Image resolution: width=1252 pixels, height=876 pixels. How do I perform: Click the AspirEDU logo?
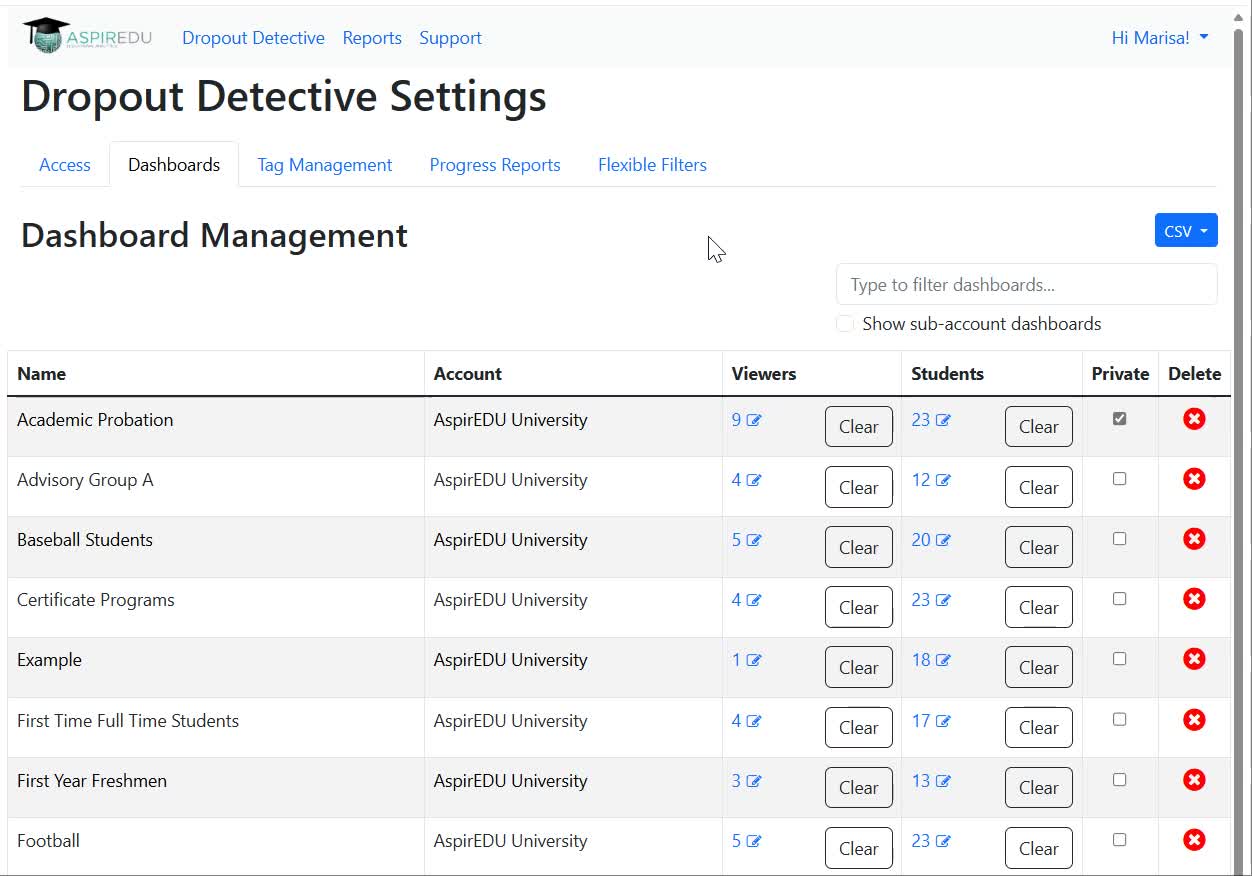[x=88, y=37]
